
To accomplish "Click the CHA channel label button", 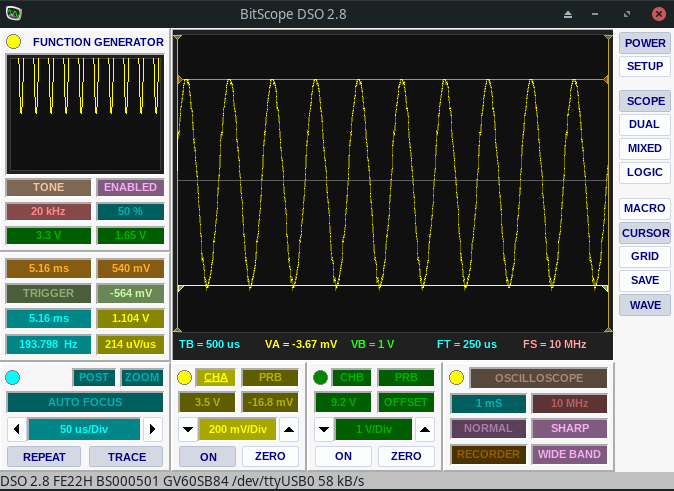I will (216, 377).
